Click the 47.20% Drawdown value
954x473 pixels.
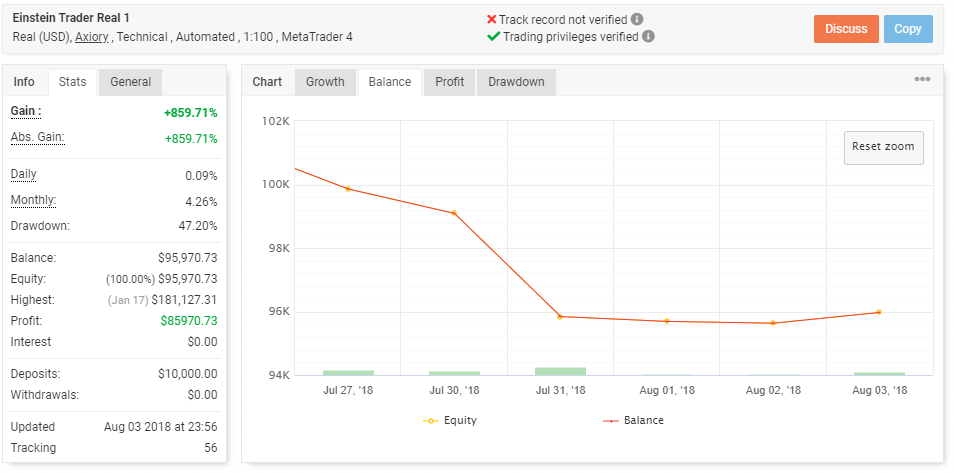click(197, 226)
